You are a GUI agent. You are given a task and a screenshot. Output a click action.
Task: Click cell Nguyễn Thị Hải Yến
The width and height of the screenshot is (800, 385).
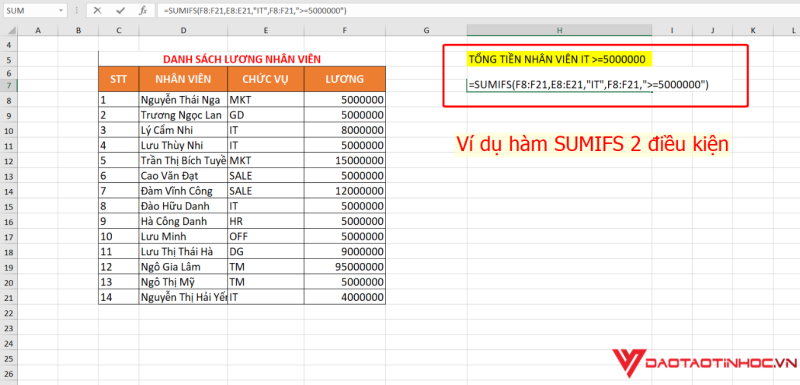coord(183,297)
